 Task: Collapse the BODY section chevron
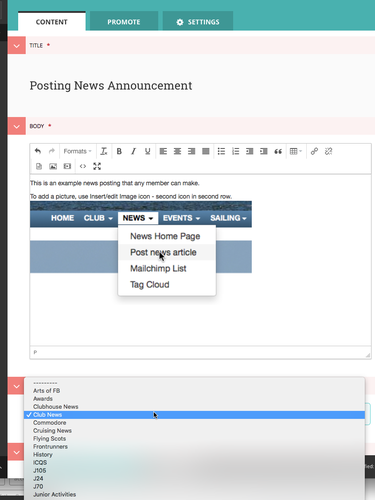[17, 126]
